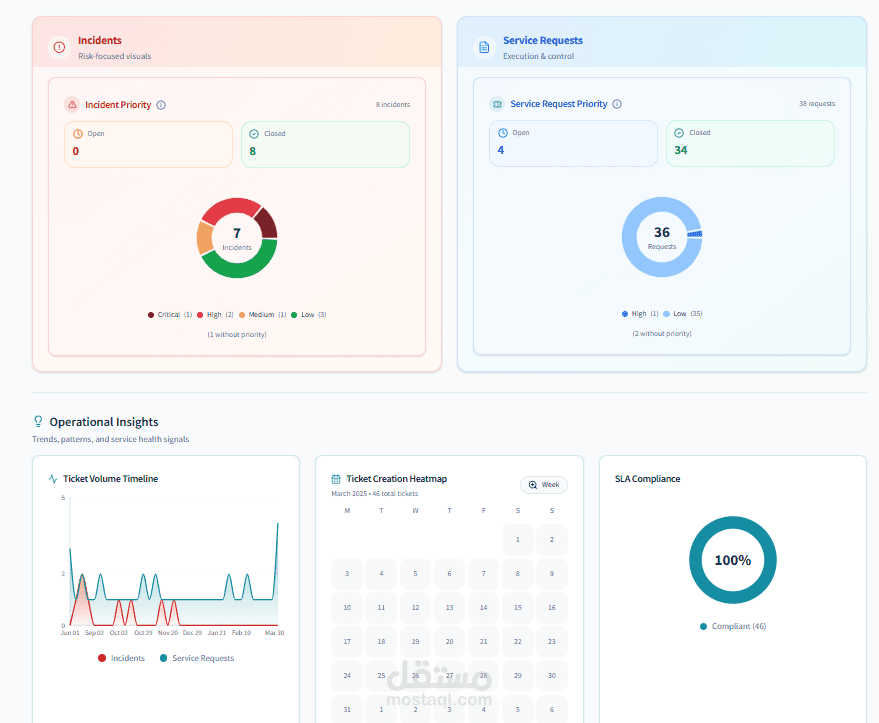Click the Service Requests document icon
The height and width of the screenshot is (723, 879).
tap(484, 48)
